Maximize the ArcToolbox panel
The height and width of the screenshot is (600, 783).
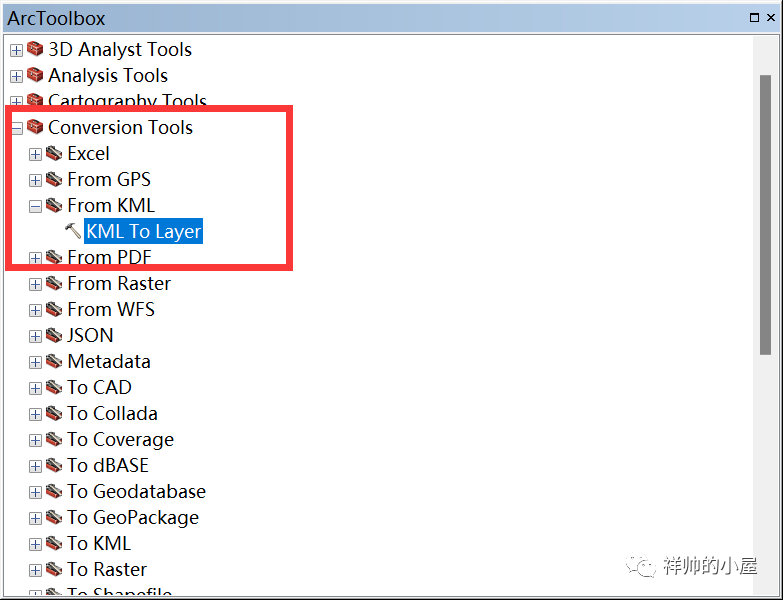755,17
